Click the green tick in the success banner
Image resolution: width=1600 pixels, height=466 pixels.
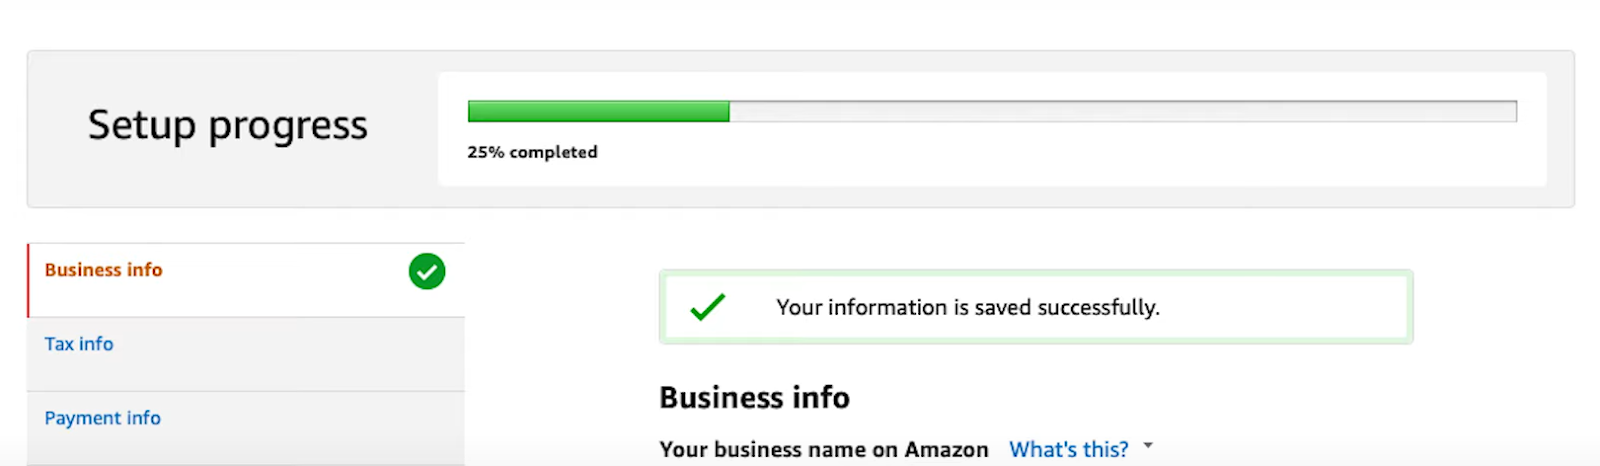[708, 306]
